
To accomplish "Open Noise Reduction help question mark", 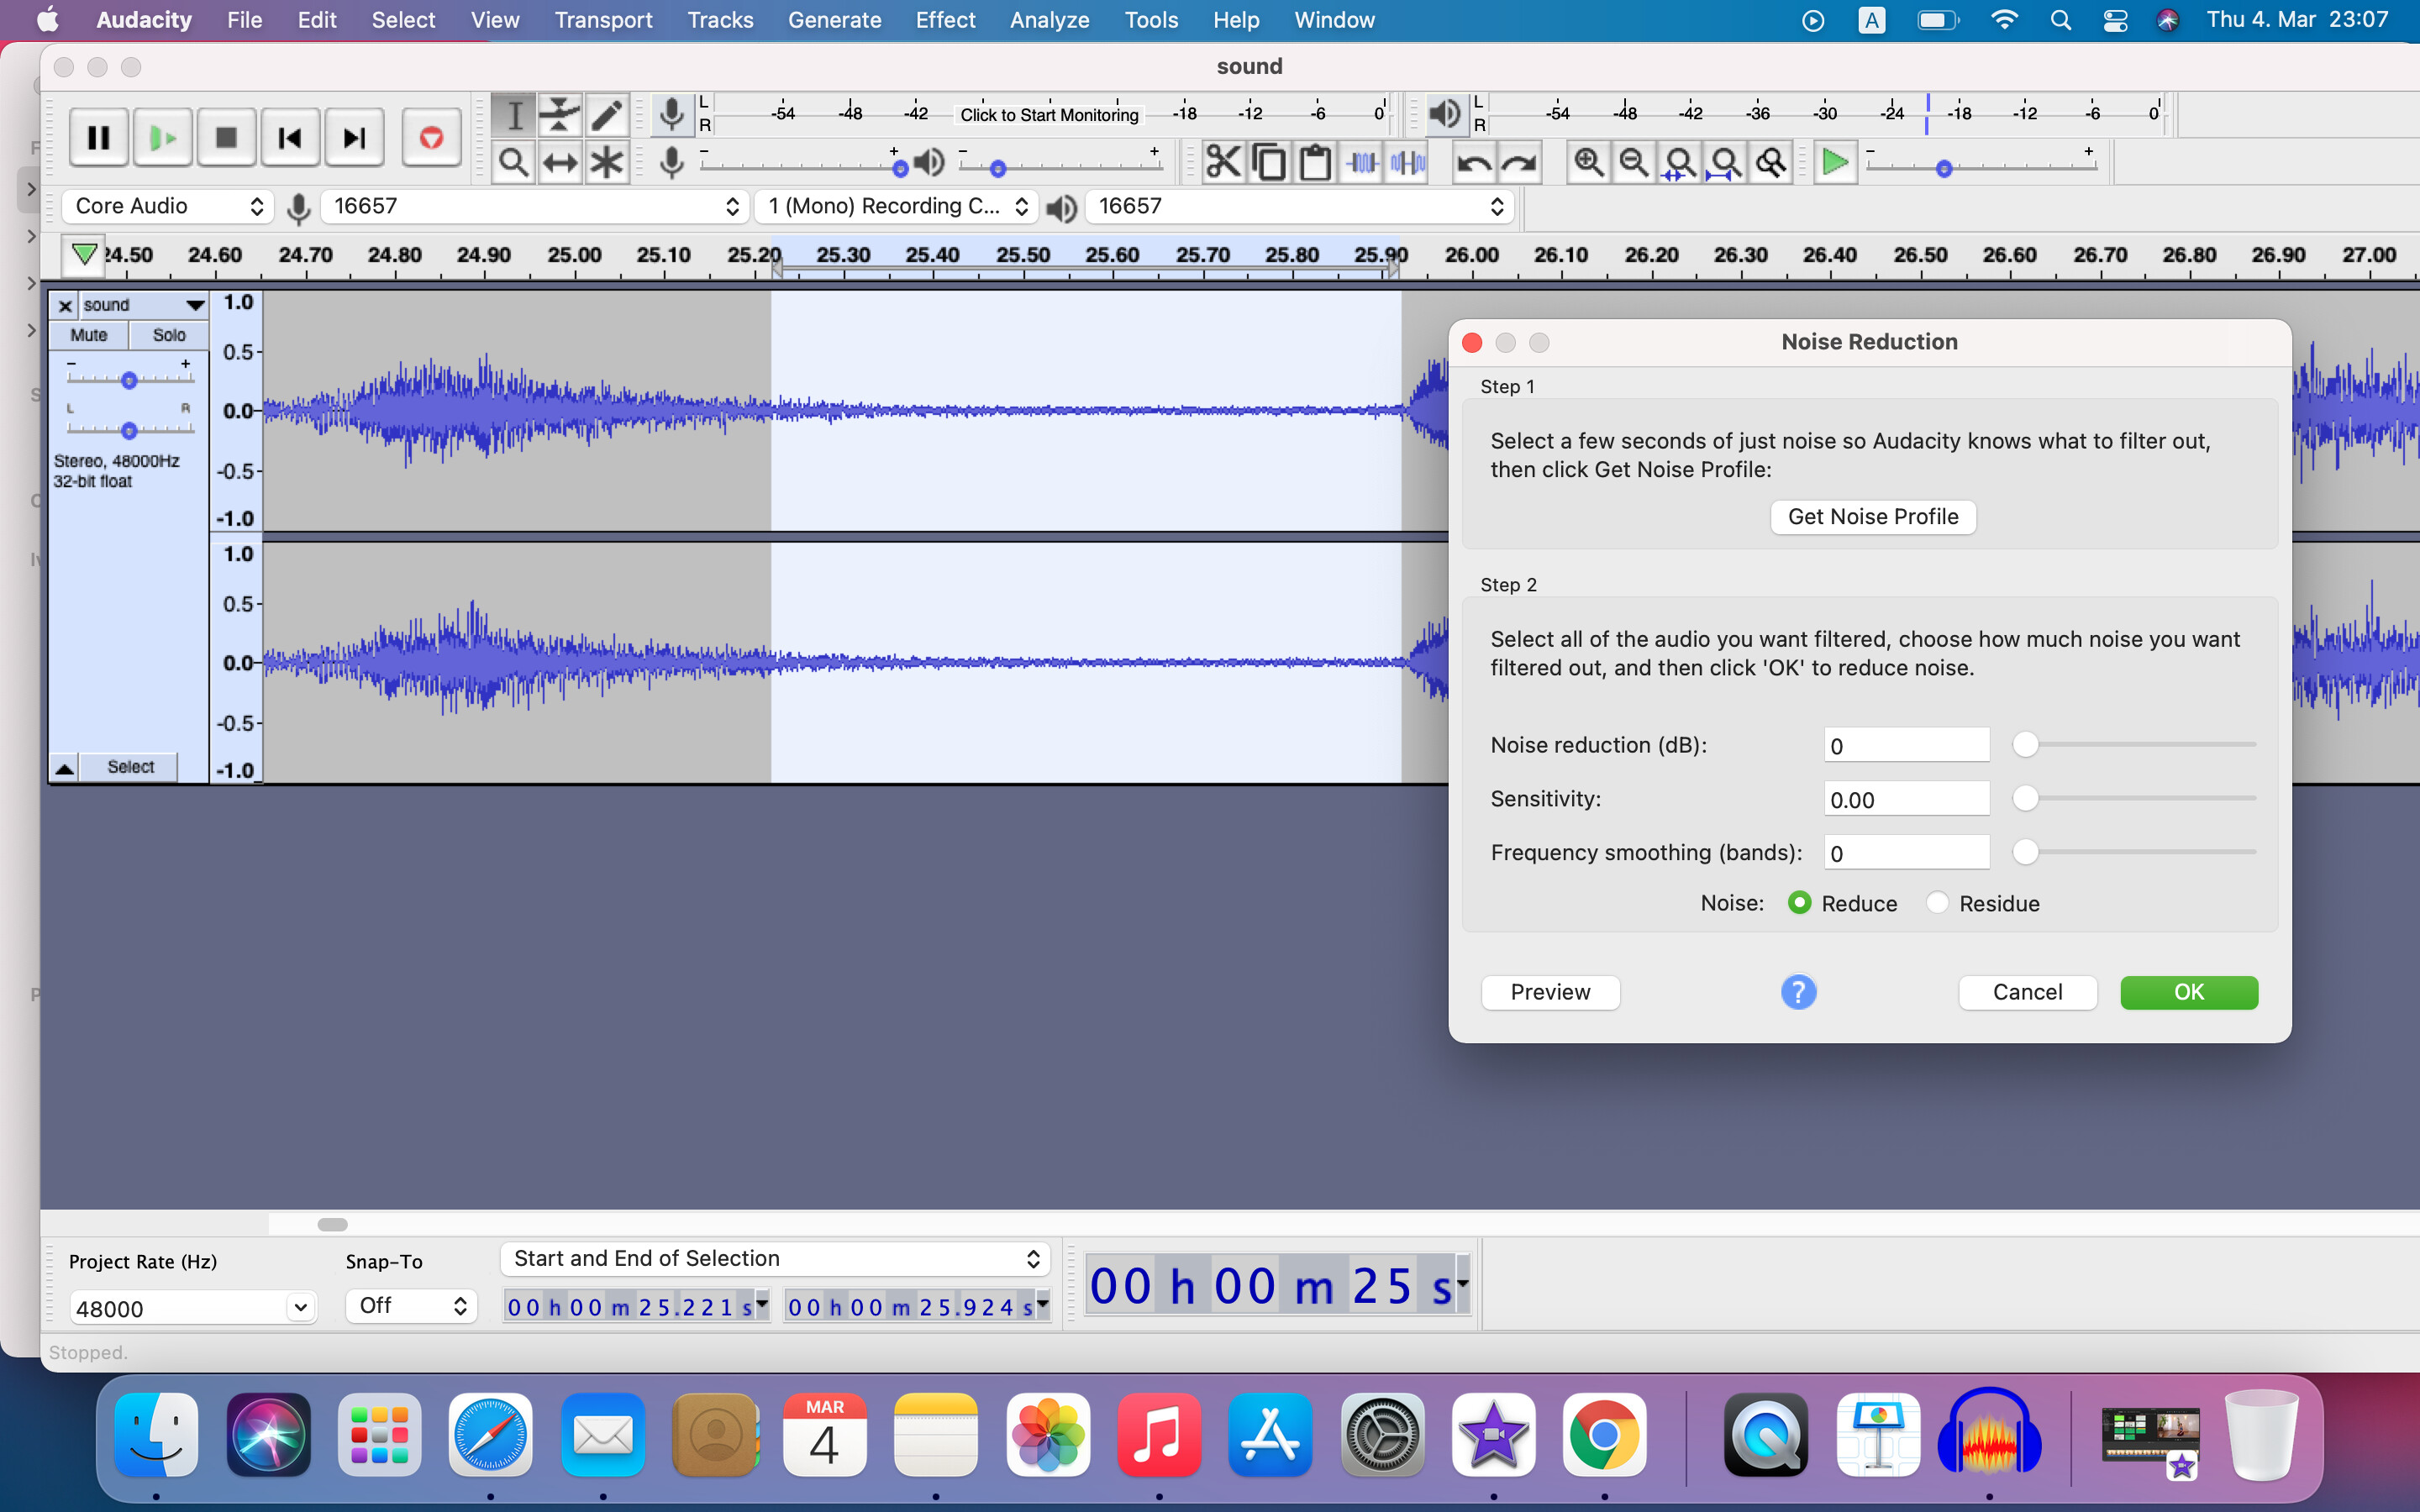I will pos(1798,992).
